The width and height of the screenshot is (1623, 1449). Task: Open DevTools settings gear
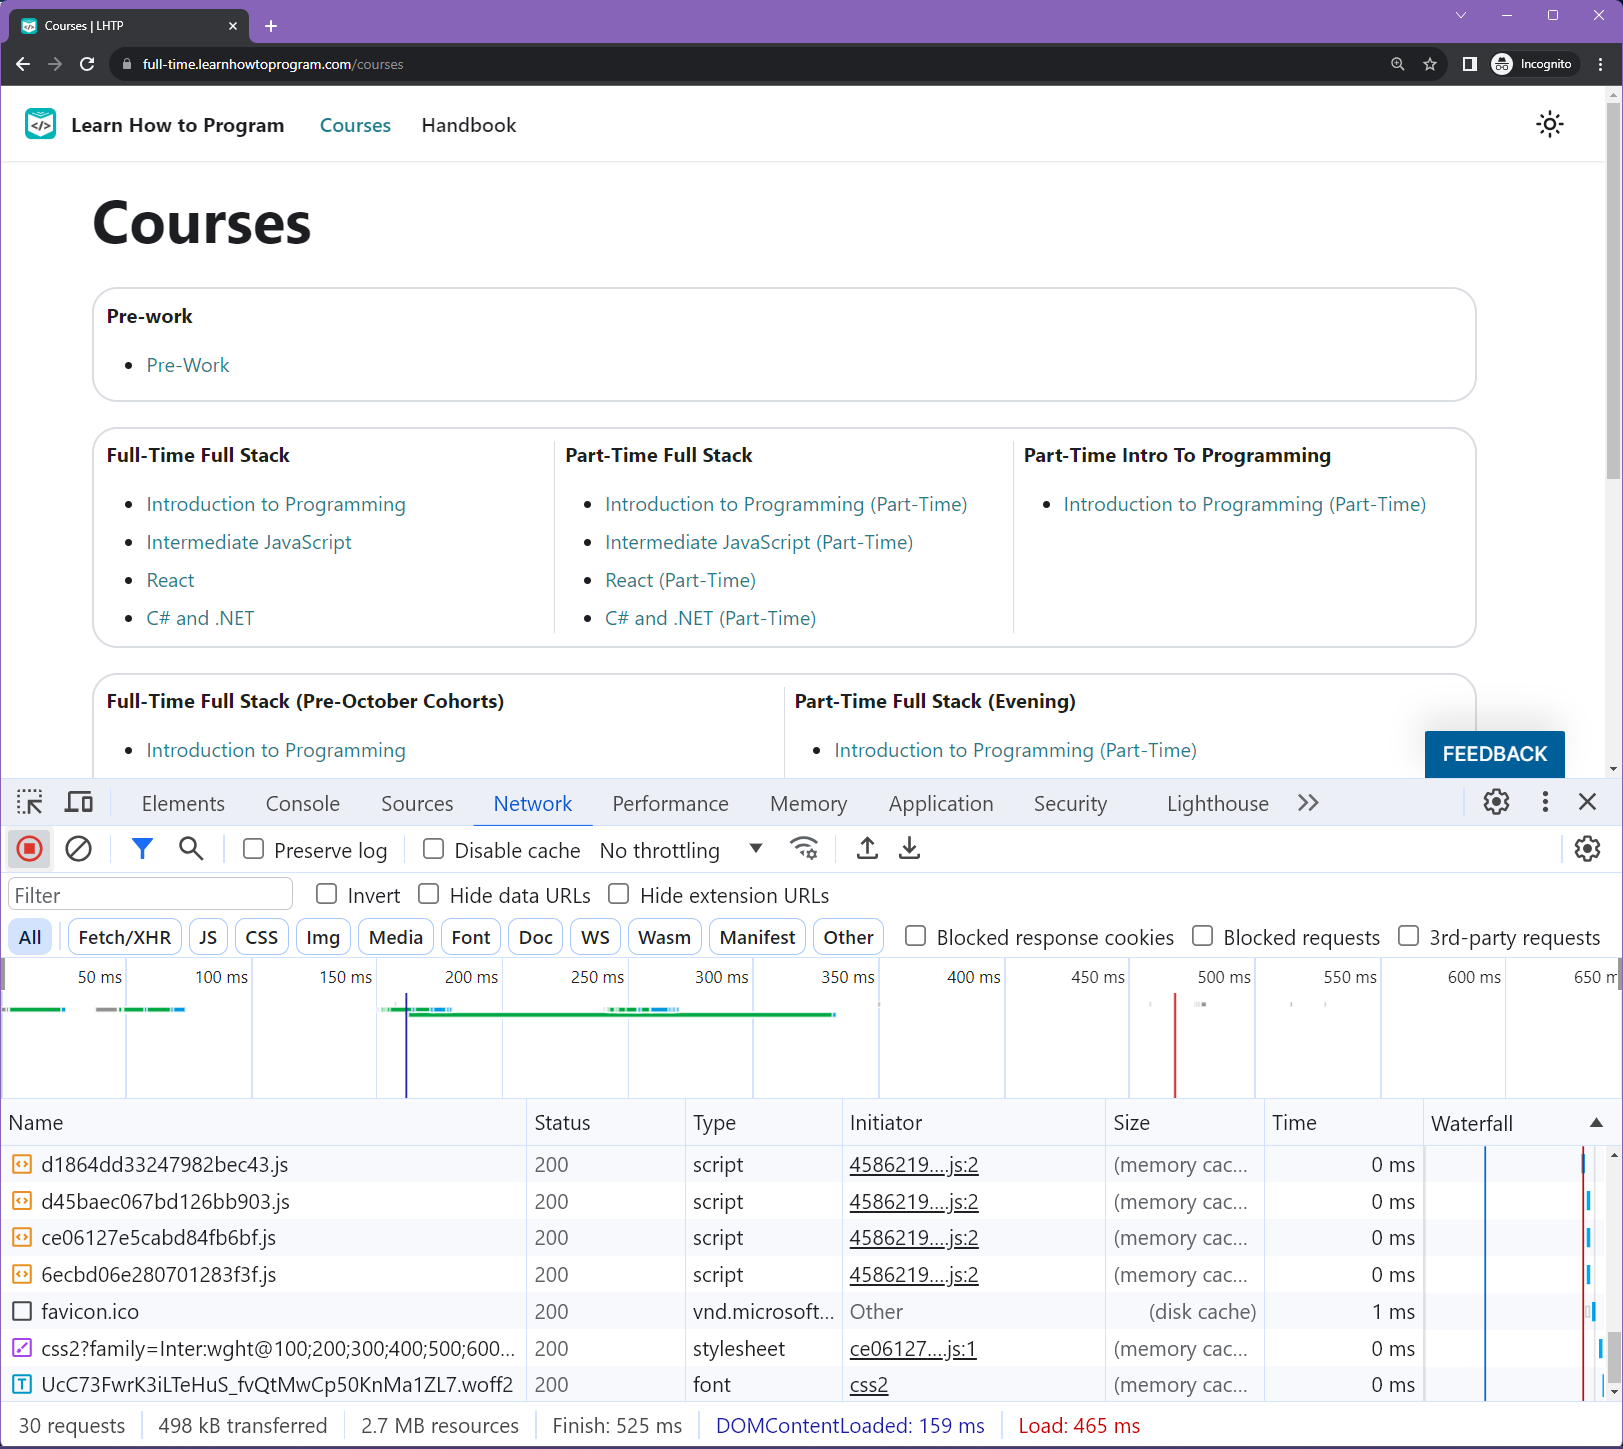pyautogui.click(x=1496, y=802)
